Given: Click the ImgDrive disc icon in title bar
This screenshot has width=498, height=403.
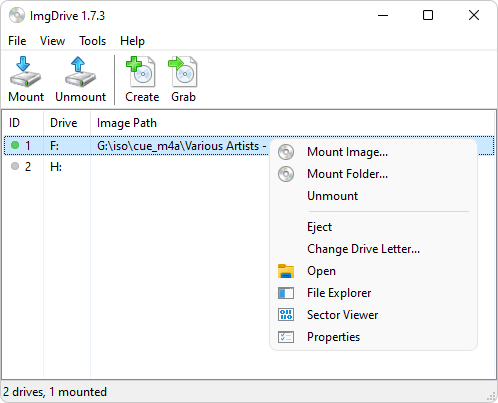Looking at the screenshot, I should click(x=17, y=15).
